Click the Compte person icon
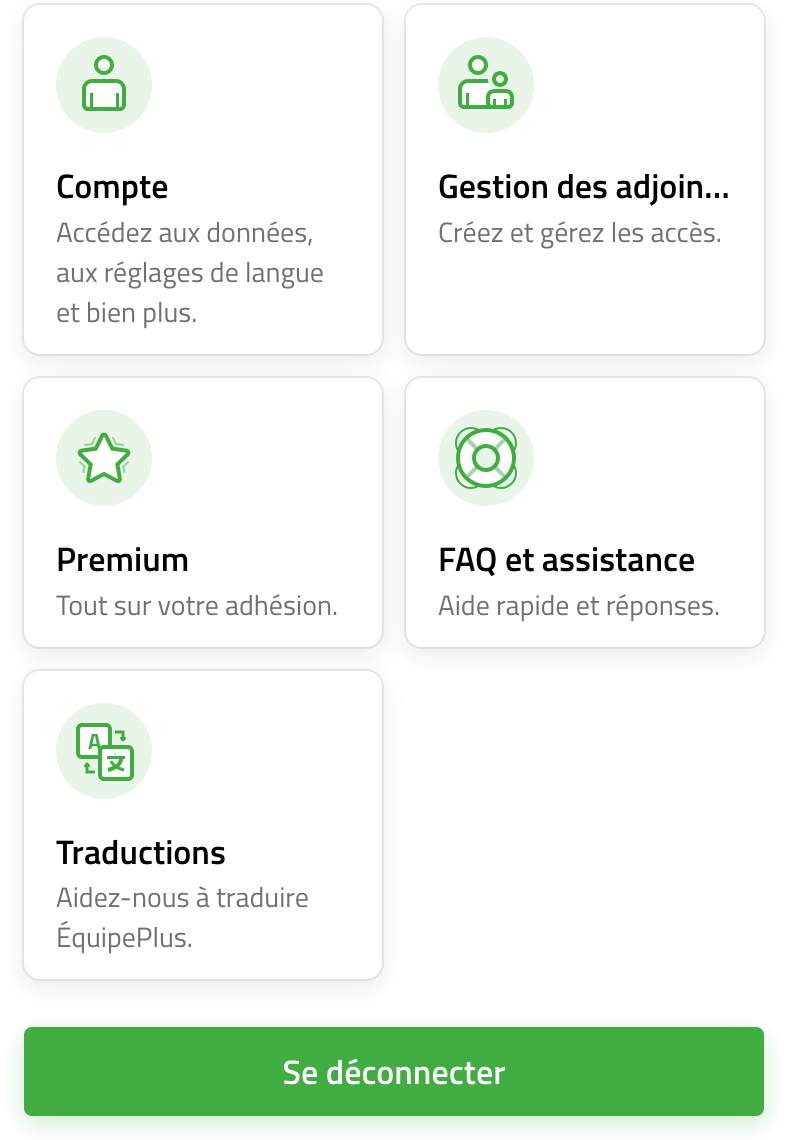788x1140 pixels. pos(104,84)
